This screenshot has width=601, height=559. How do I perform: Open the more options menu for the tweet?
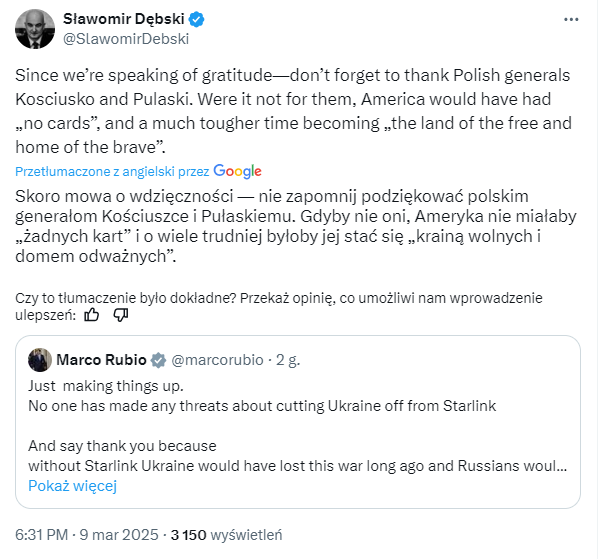tap(571, 19)
